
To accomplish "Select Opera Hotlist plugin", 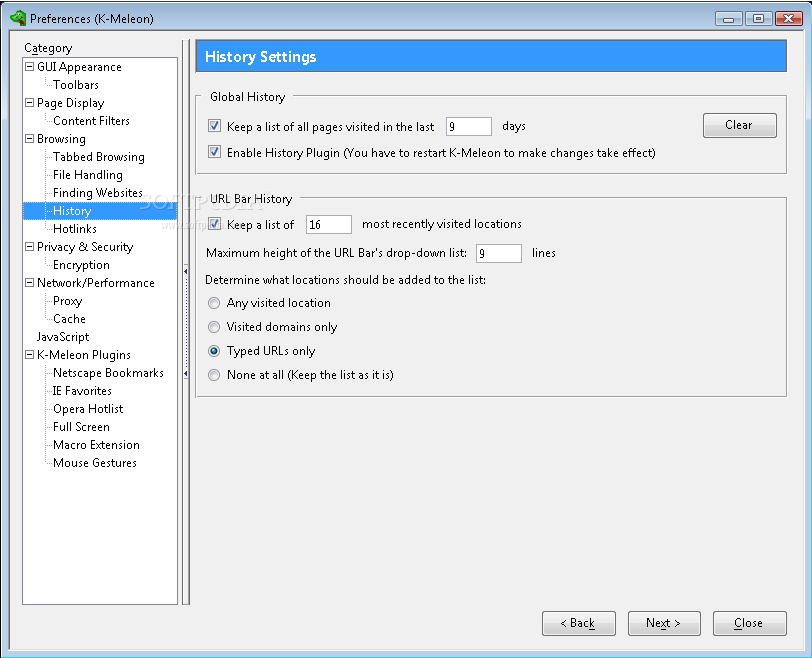I will [88, 409].
